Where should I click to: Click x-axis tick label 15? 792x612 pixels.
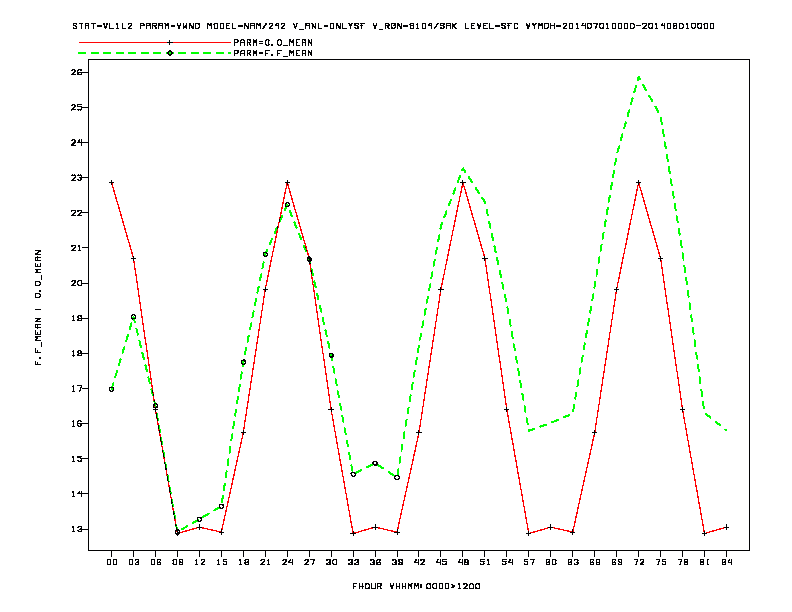click(x=221, y=562)
